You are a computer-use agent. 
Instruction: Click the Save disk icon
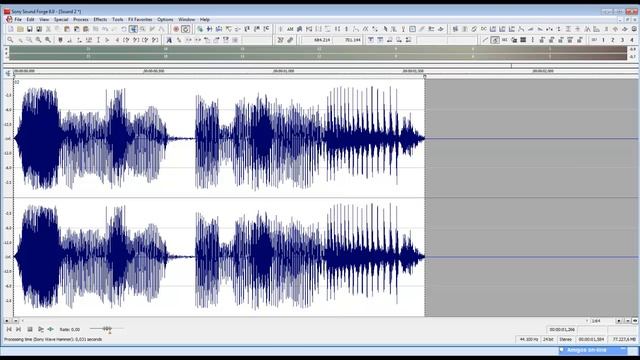[x=29, y=29]
